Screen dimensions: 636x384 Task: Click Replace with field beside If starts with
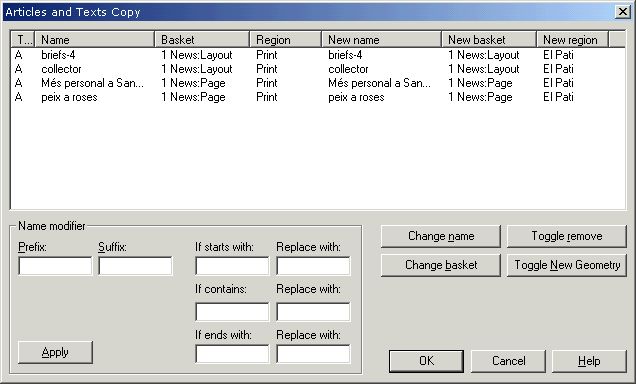(x=313, y=266)
